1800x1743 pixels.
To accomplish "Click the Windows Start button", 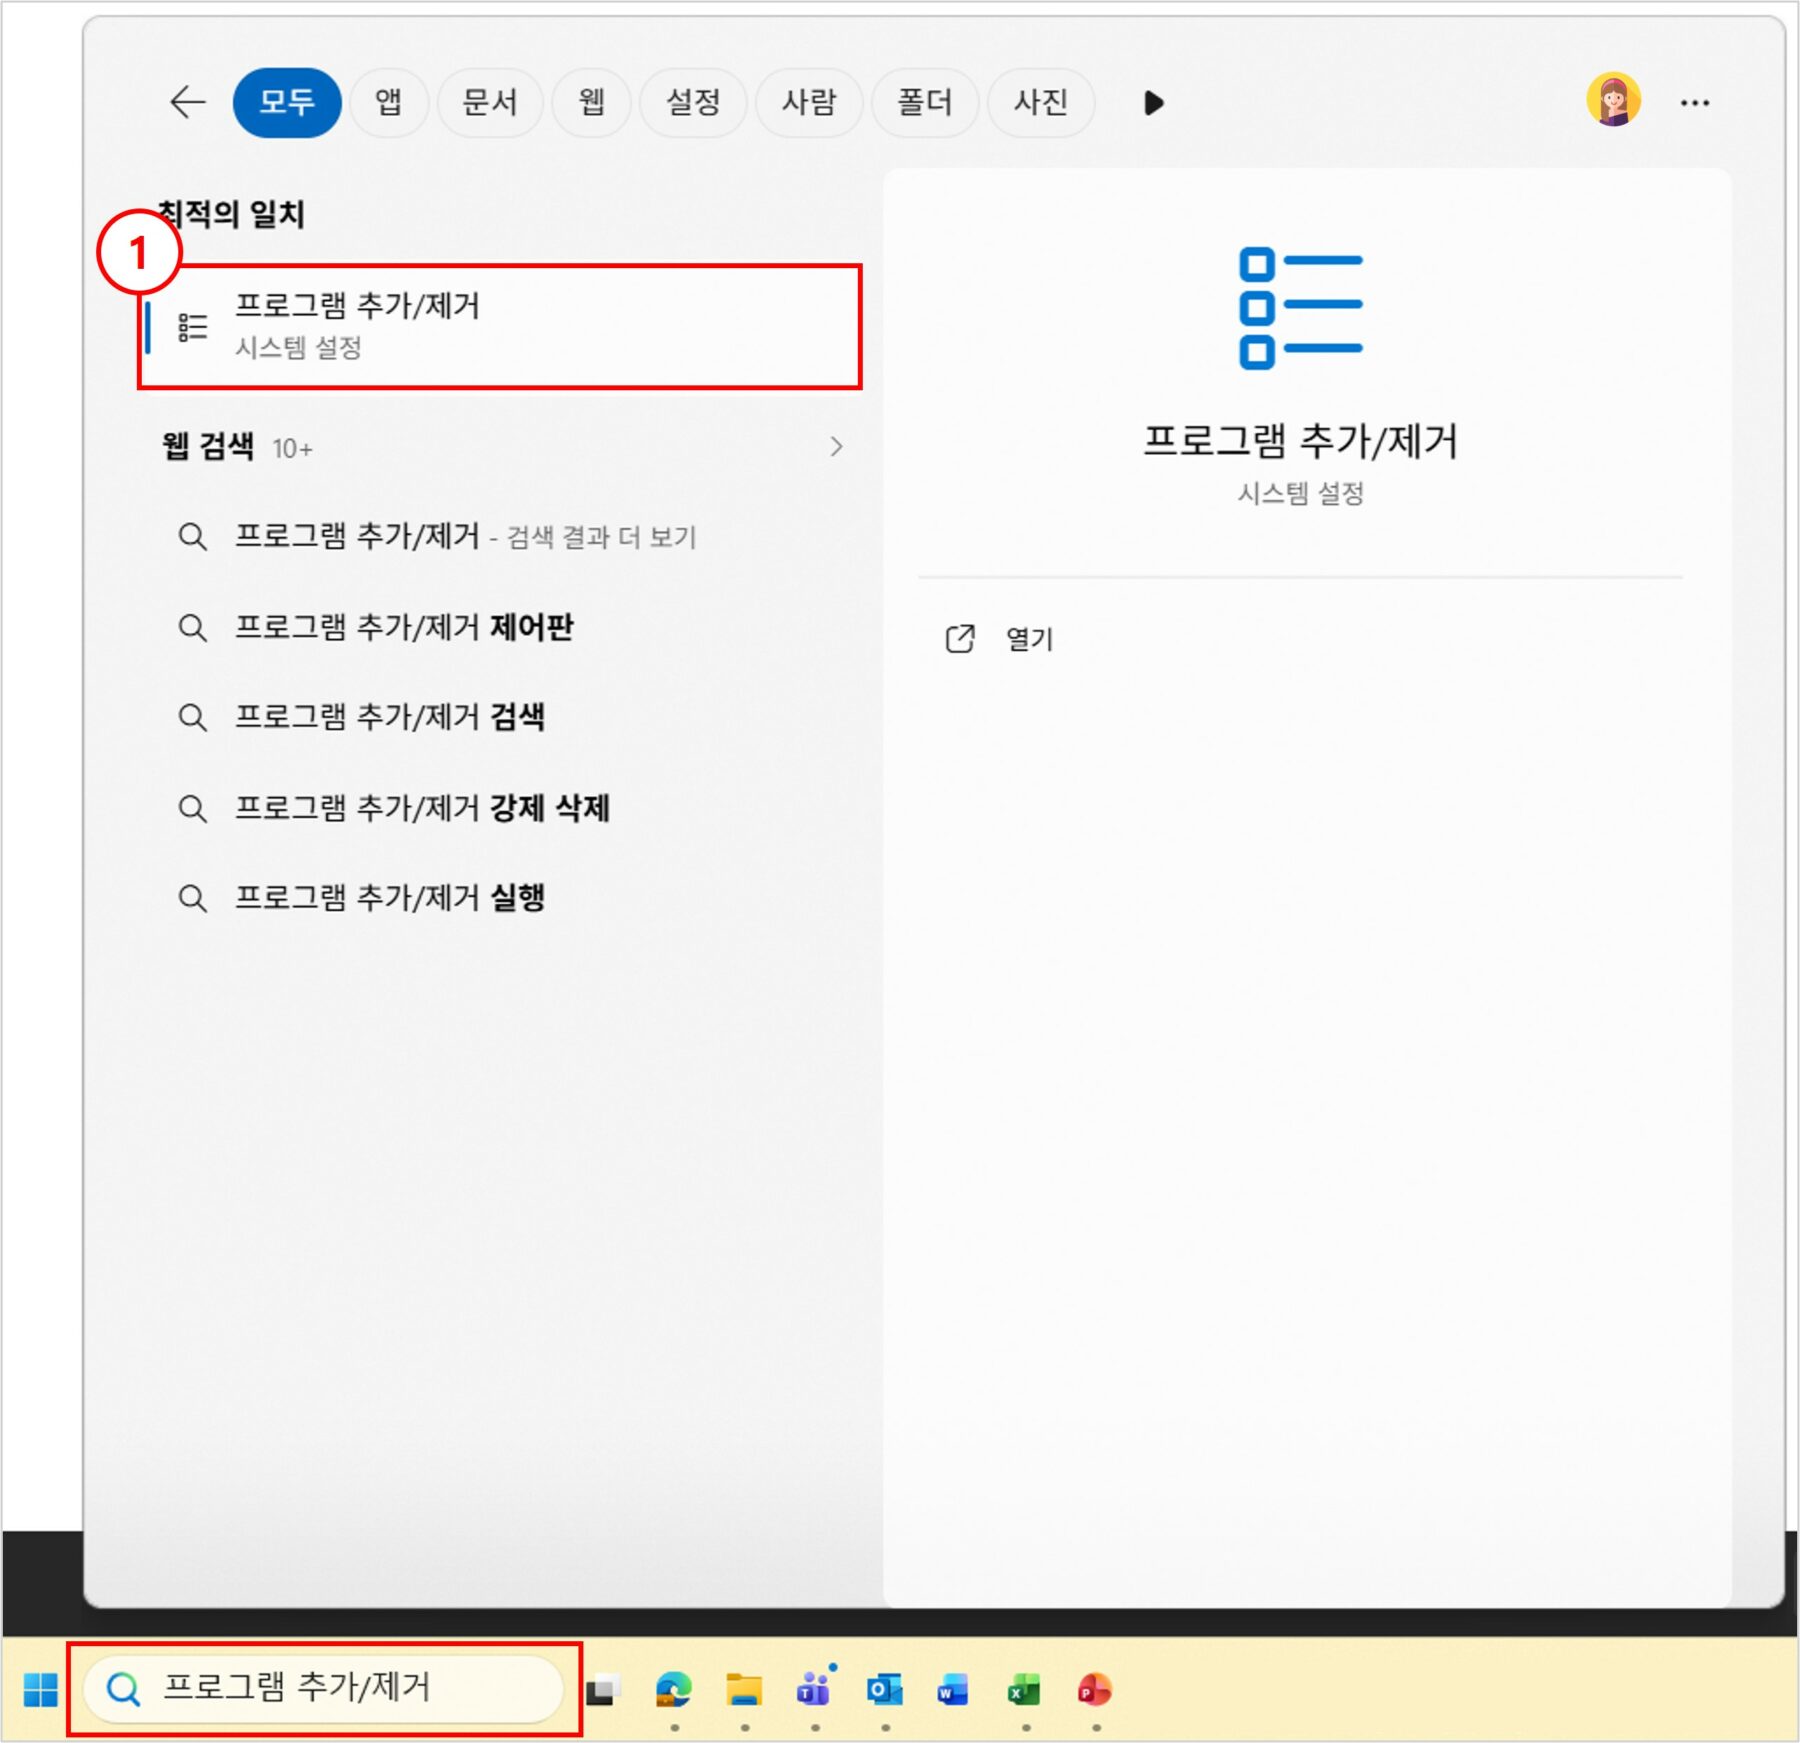I will tap(41, 1690).
